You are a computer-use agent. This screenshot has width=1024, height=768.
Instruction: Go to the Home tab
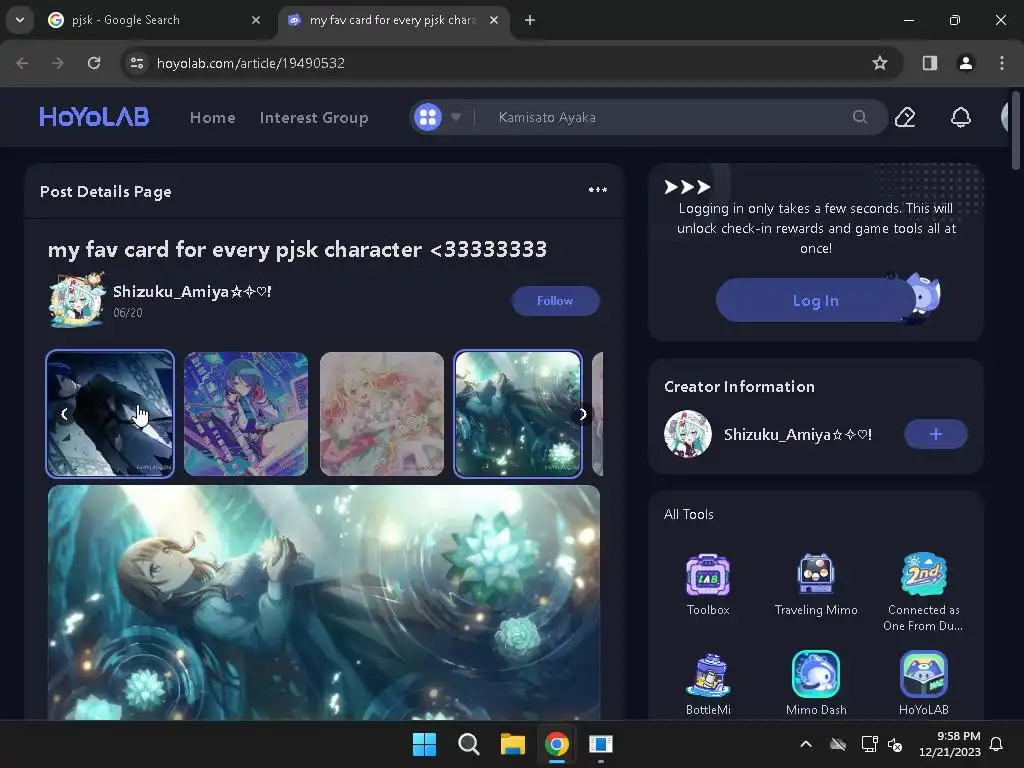tap(212, 118)
